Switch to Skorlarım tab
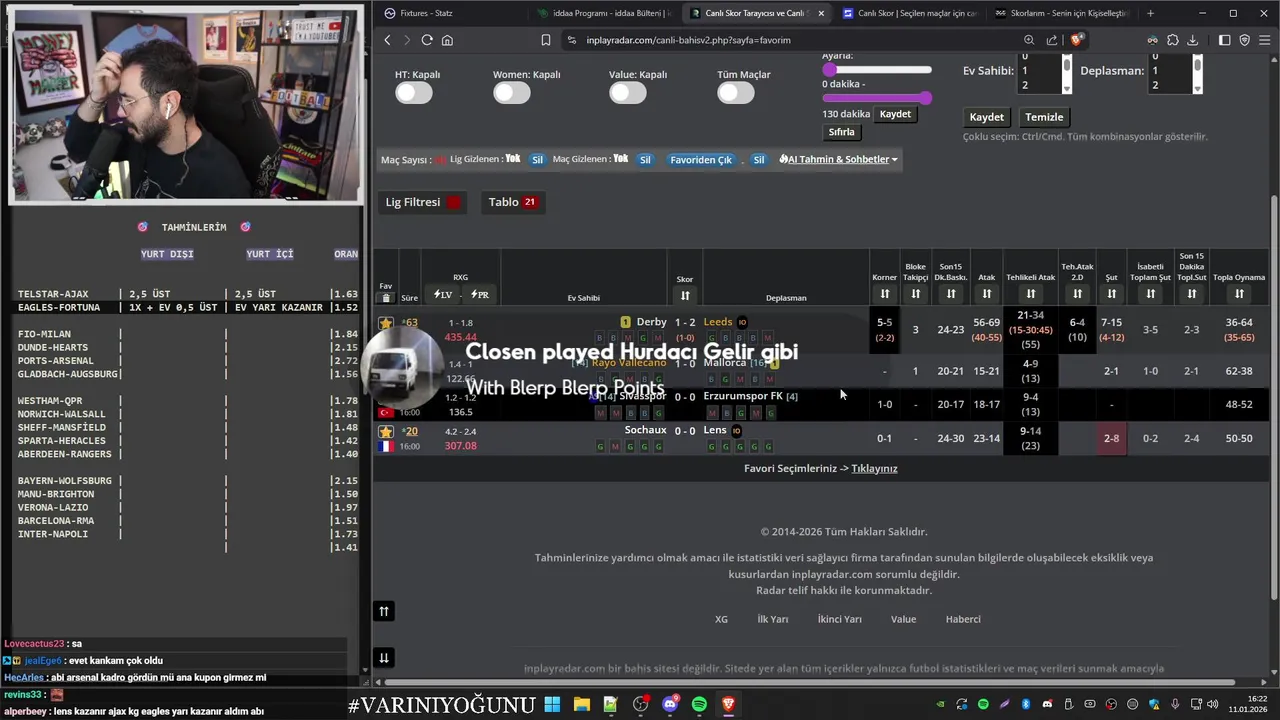 (x=1061, y=13)
